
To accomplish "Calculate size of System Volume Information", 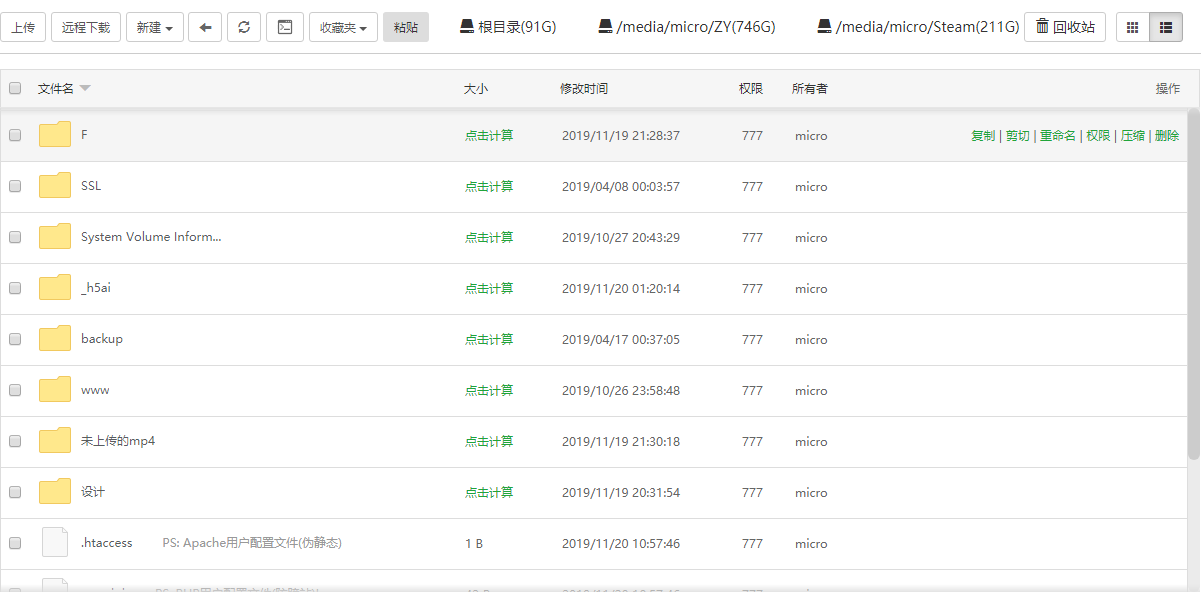I will [x=489, y=238].
